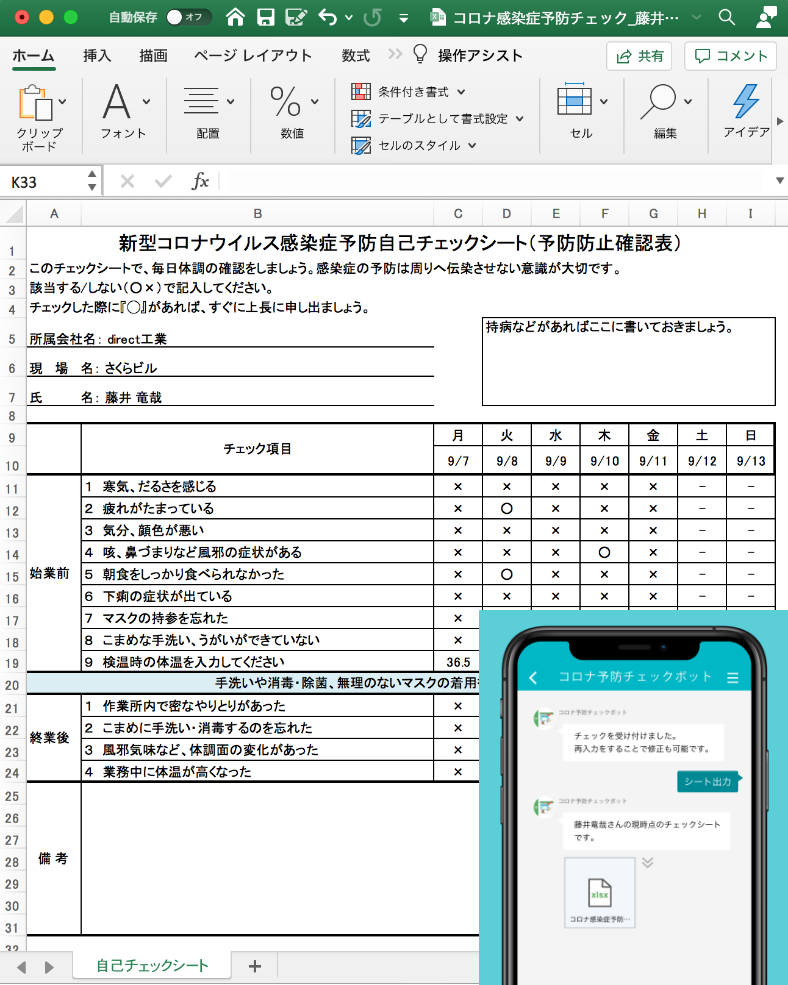Image resolution: width=788 pixels, height=985 pixels.
Task: Click the 共有 share button
Action: point(639,56)
